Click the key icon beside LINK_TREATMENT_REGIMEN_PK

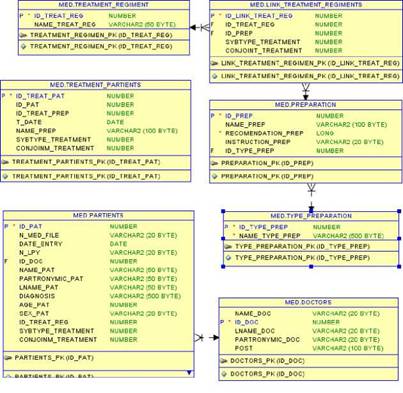[x=214, y=63]
